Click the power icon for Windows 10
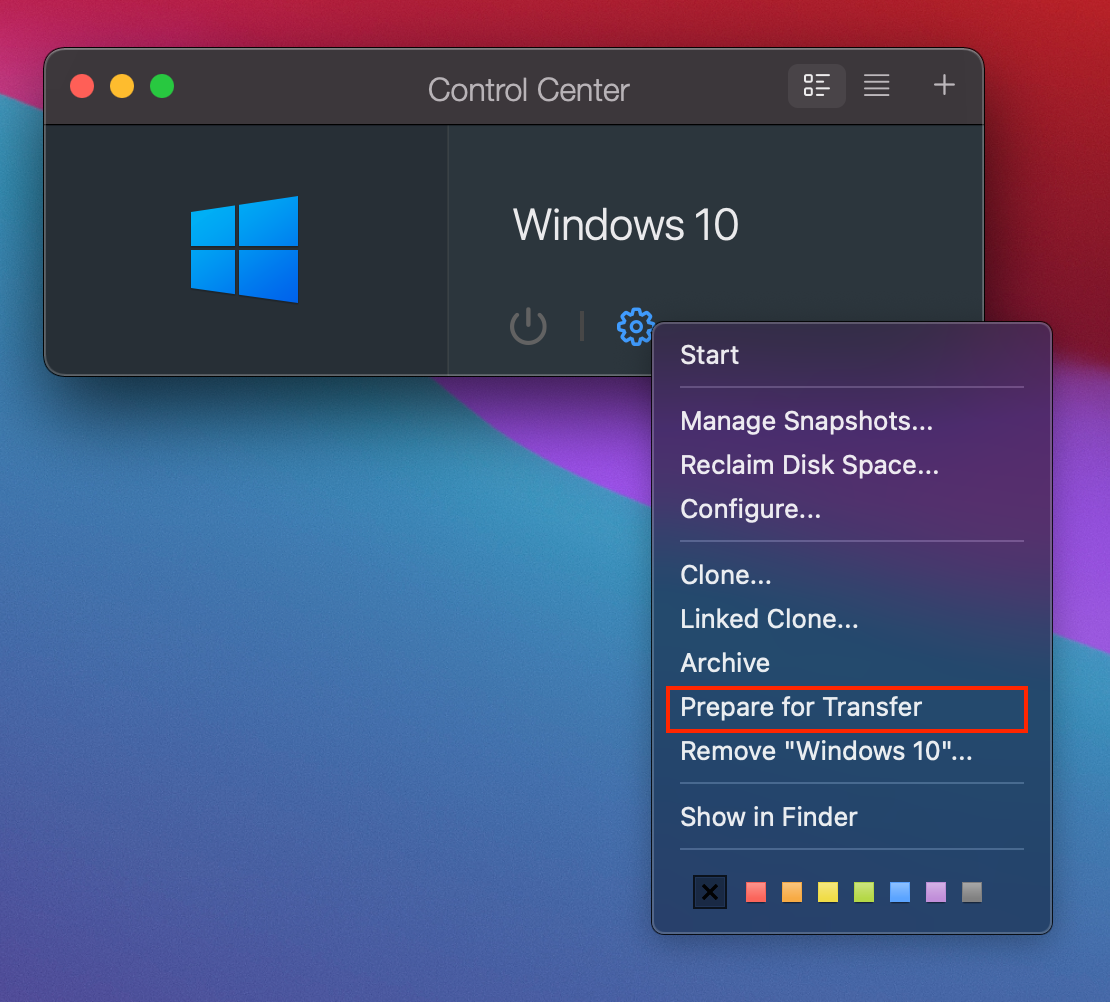Viewport: 1110px width, 1002px height. tap(528, 327)
